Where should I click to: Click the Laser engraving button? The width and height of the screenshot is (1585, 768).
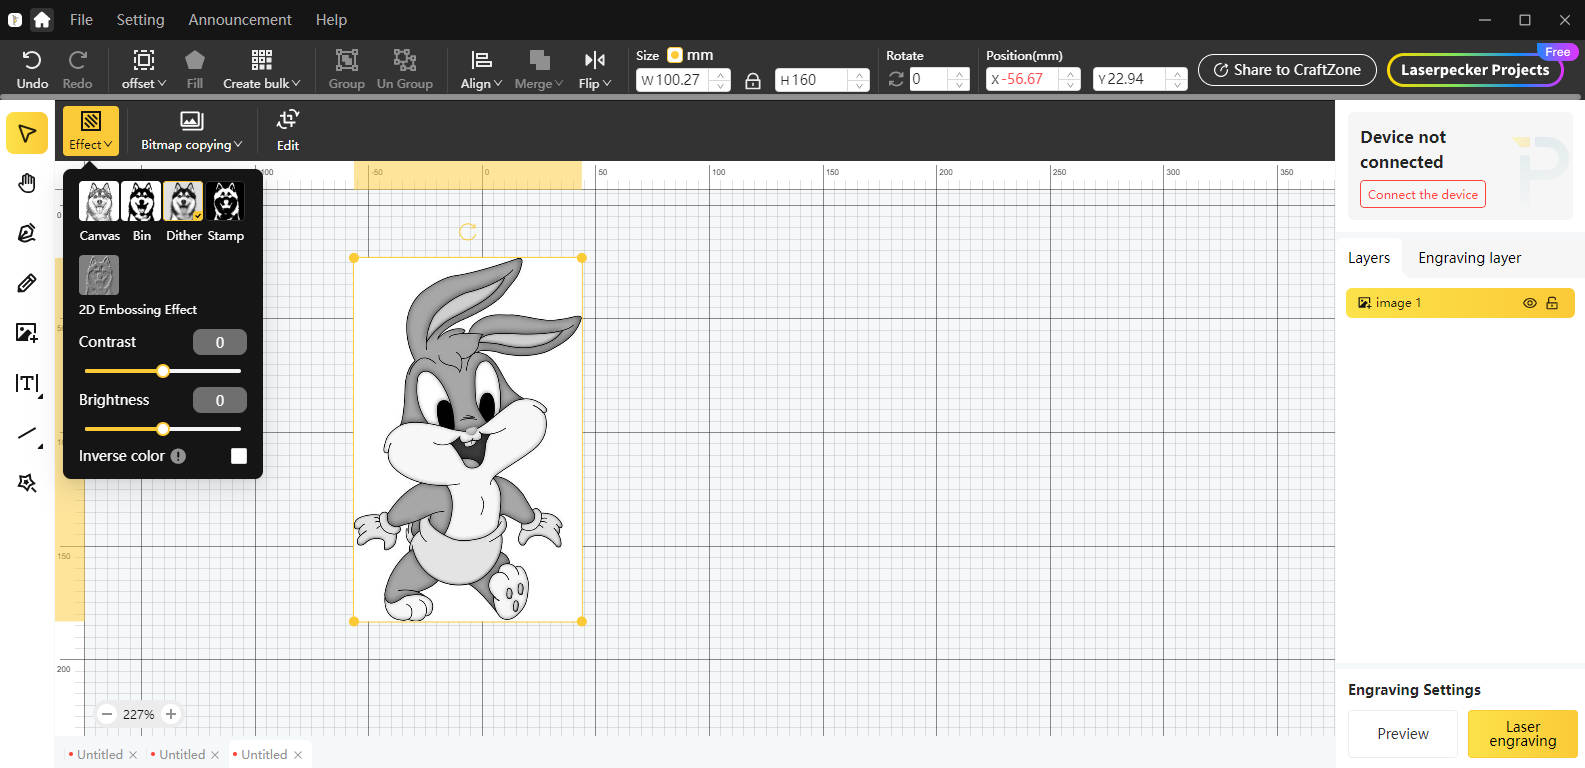coord(1523,734)
